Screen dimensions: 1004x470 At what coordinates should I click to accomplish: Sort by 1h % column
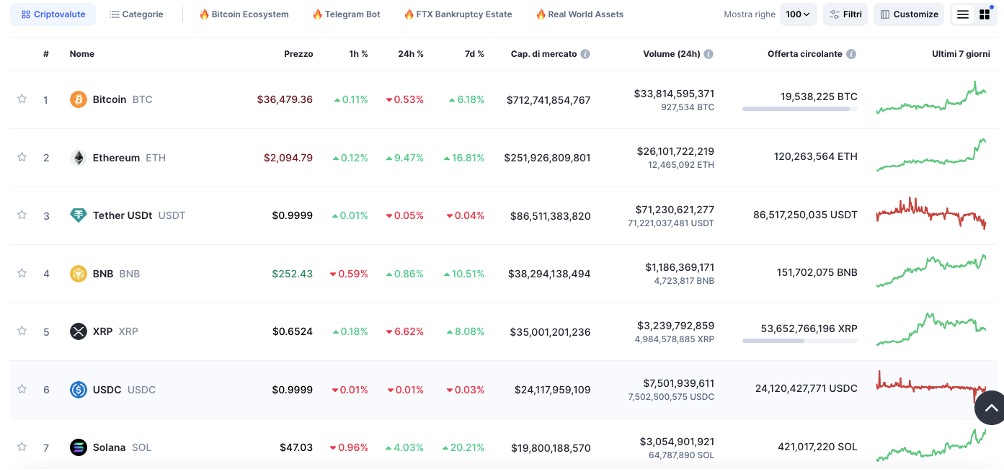click(359, 54)
